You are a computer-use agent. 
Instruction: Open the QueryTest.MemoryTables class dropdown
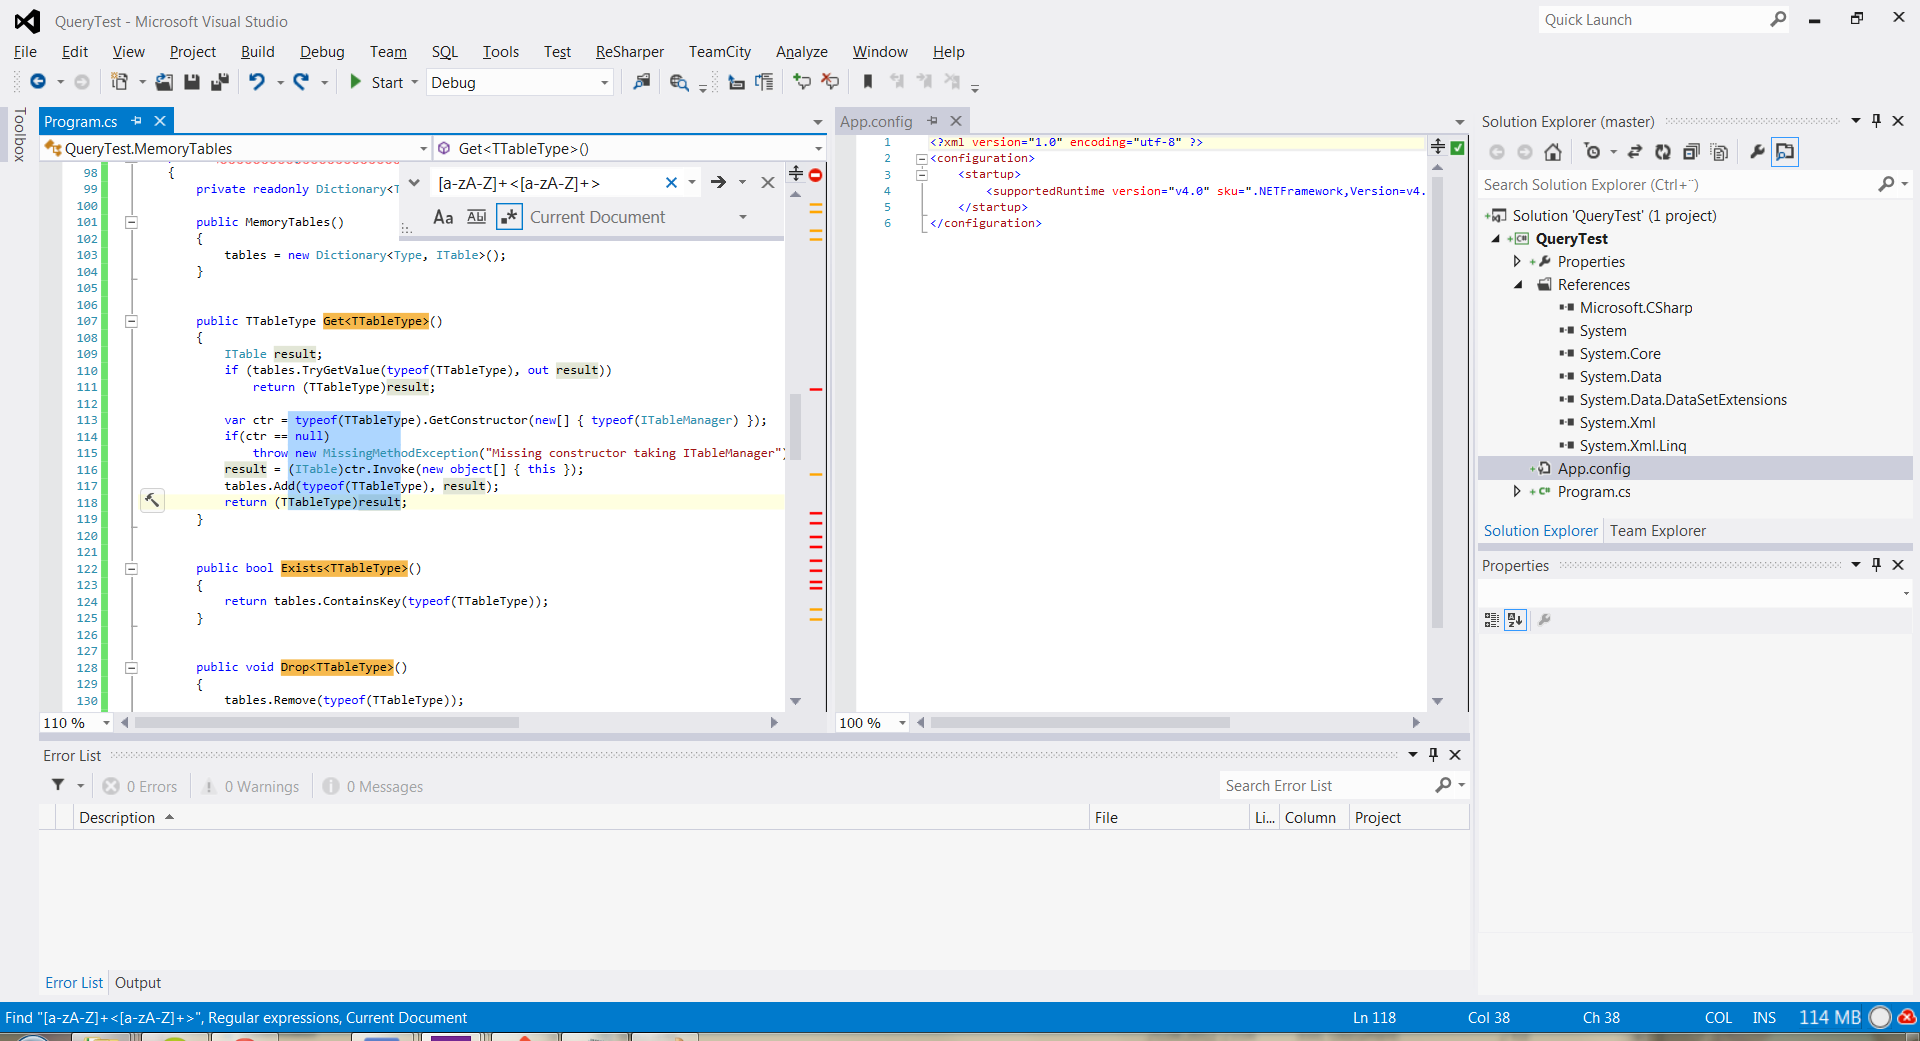[236, 148]
